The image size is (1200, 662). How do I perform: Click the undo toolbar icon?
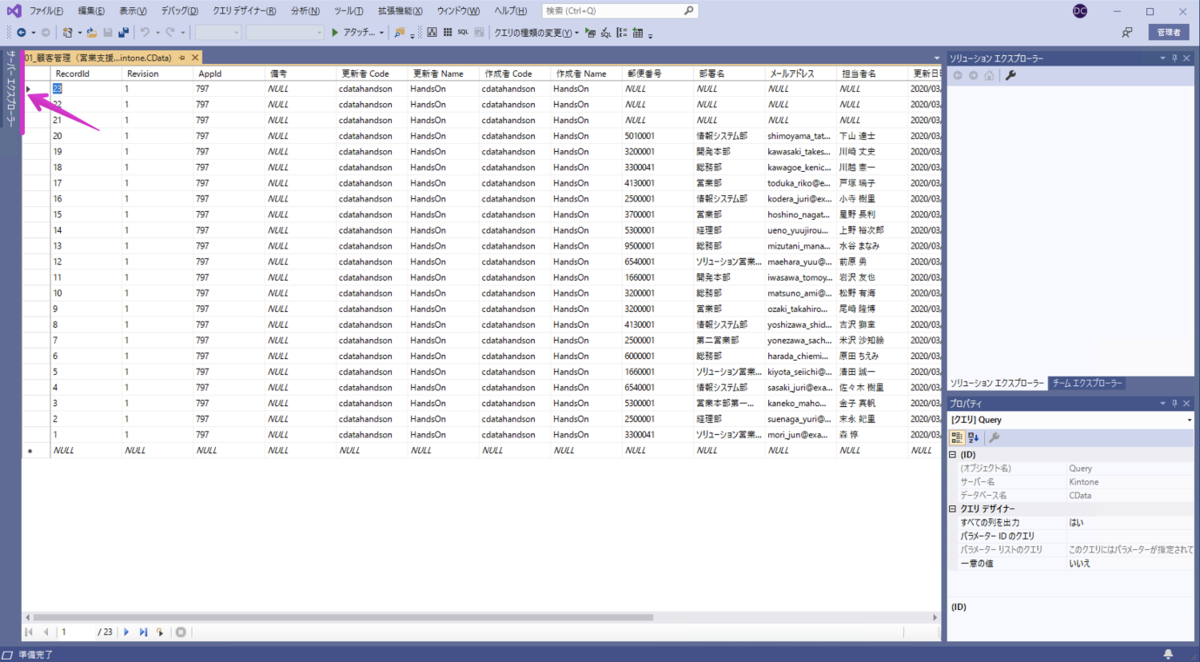coord(144,32)
